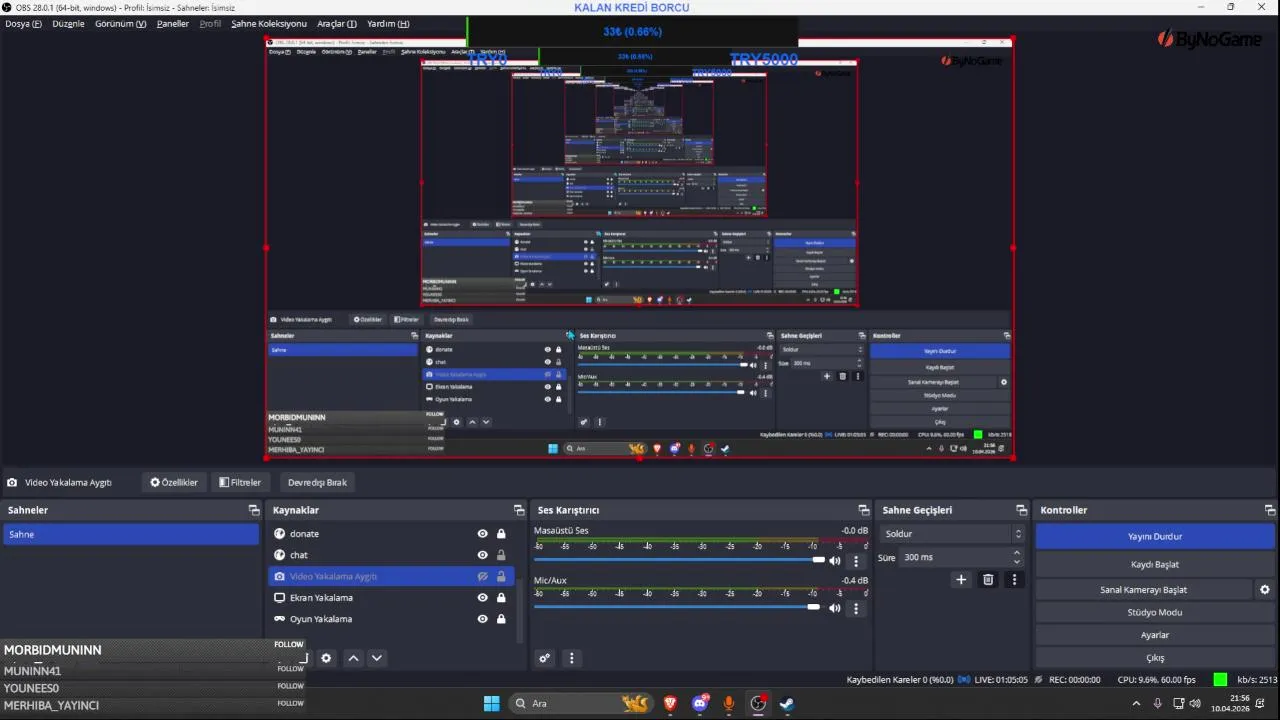Image resolution: width=1280 pixels, height=720 pixels.
Task: Undock the Kaynaklar panel
Action: (x=519, y=510)
